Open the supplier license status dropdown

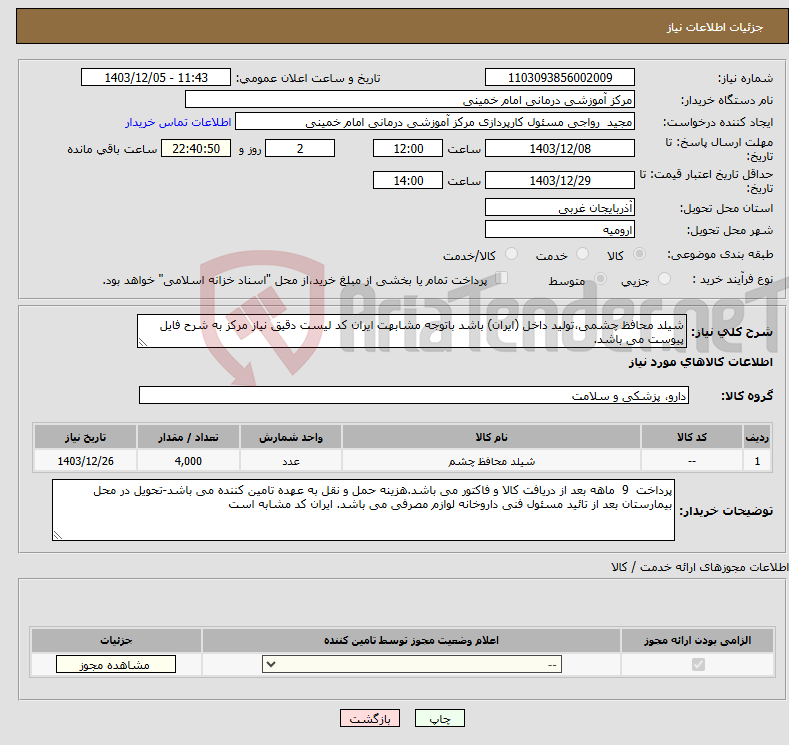pyautogui.click(x=412, y=665)
